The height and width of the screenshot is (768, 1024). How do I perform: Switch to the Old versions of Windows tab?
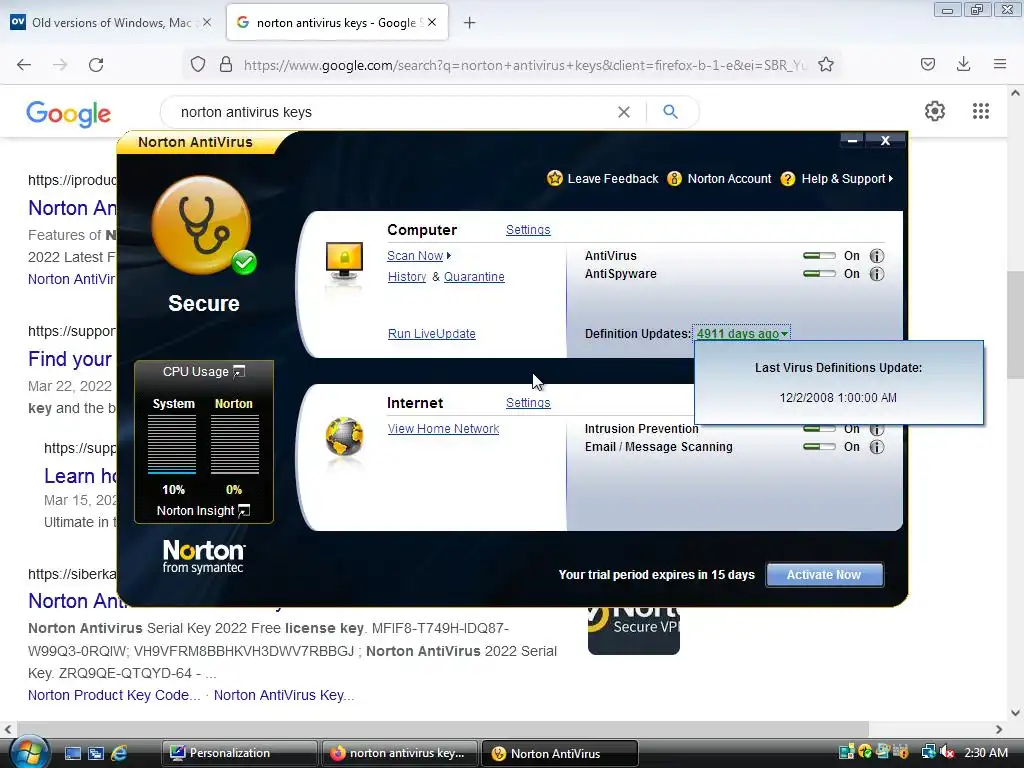112,23
